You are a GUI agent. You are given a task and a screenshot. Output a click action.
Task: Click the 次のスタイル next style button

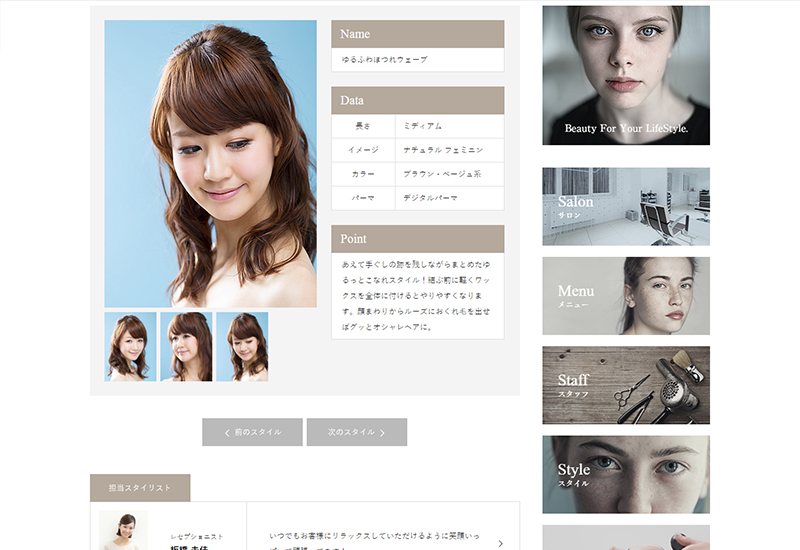pyautogui.click(x=357, y=432)
